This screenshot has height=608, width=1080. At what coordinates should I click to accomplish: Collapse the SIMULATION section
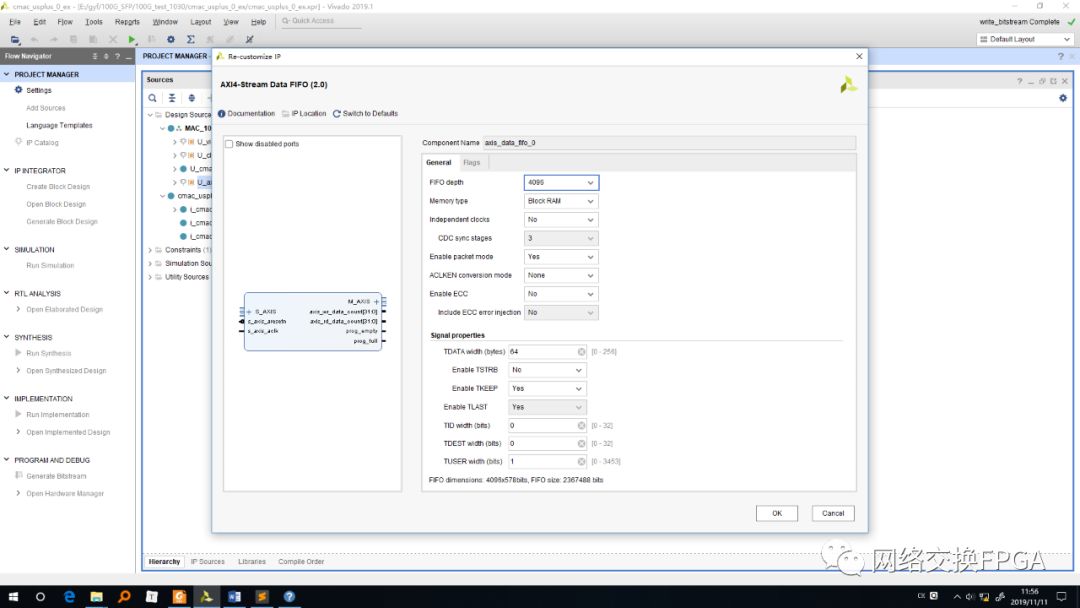7,249
